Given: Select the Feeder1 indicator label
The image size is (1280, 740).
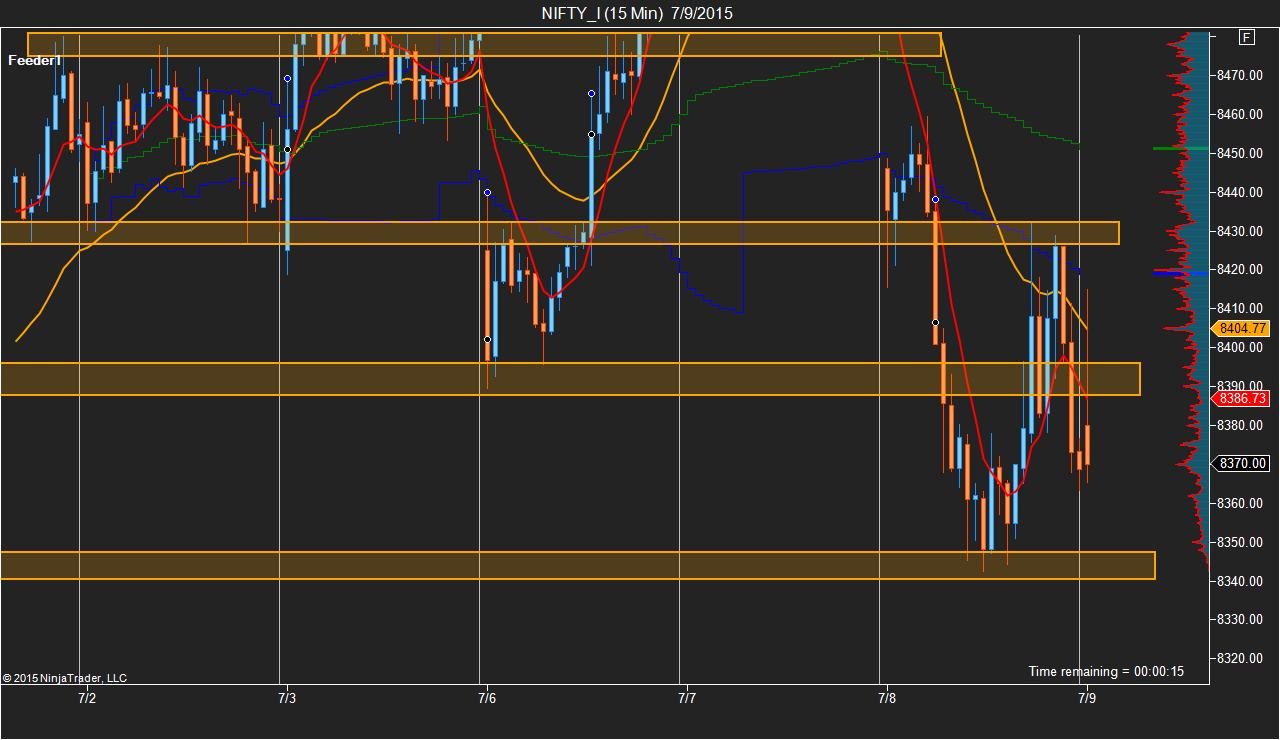Looking at the screenshot, I should coord(35,61).
